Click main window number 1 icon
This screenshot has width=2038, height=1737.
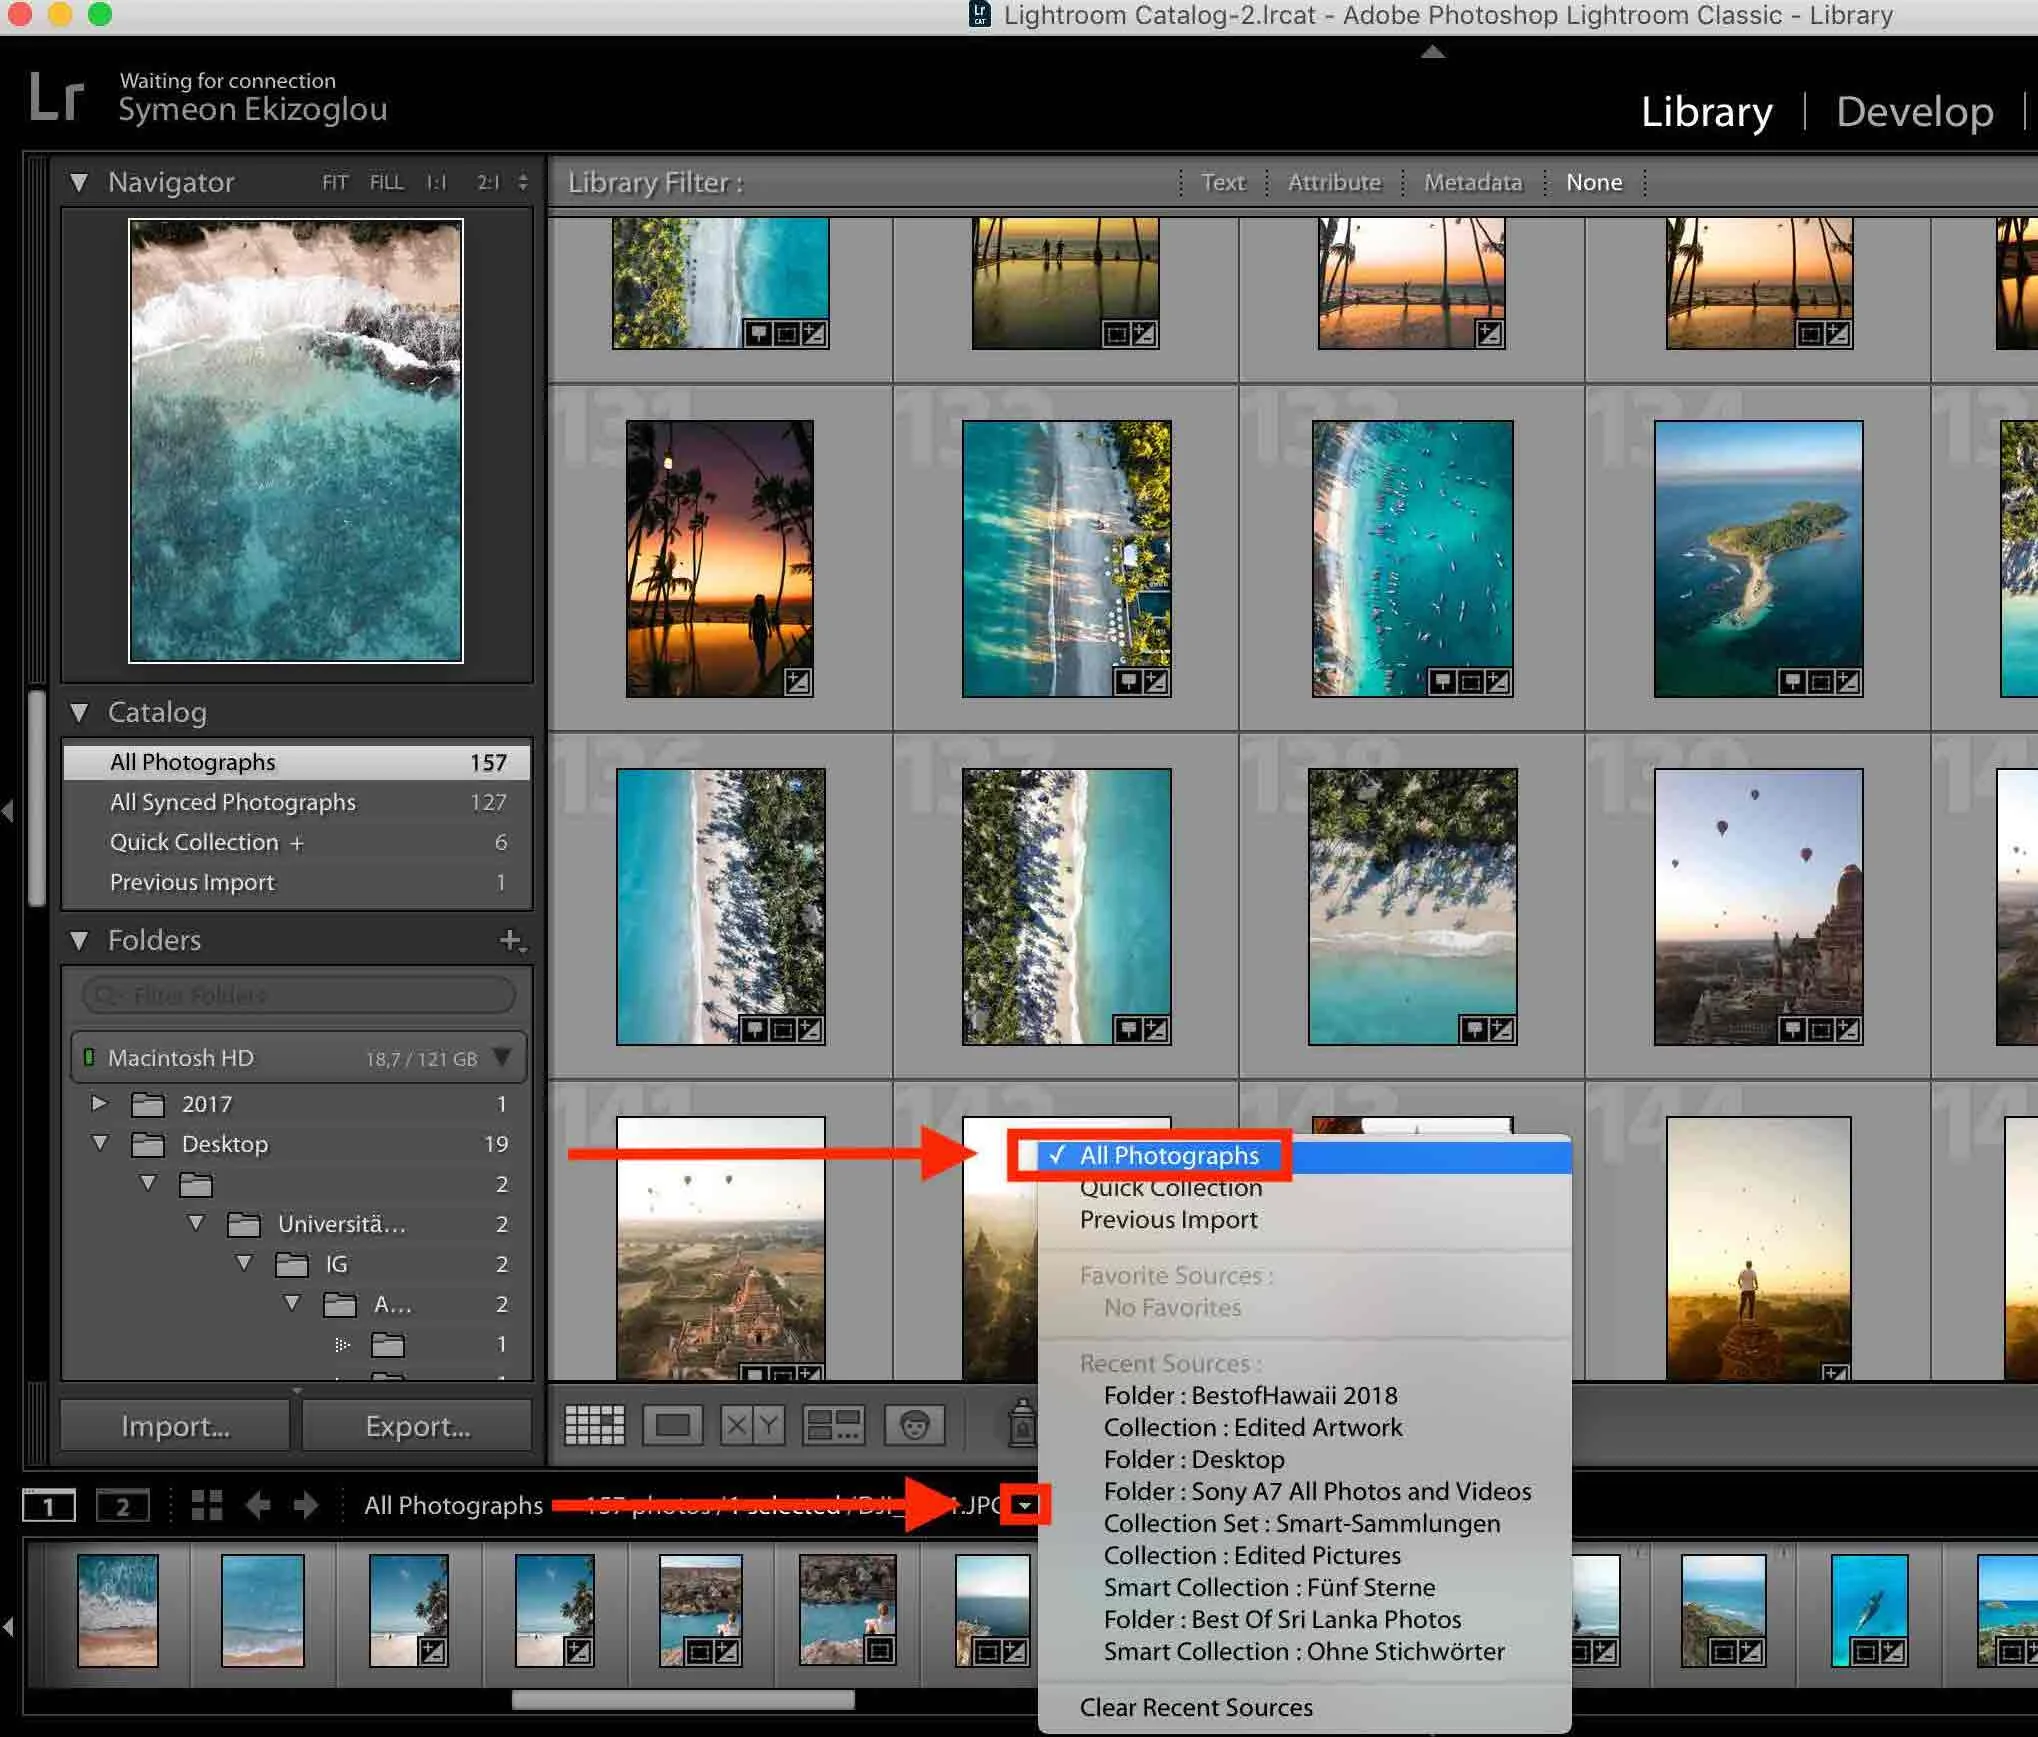tap(48, 1505)
